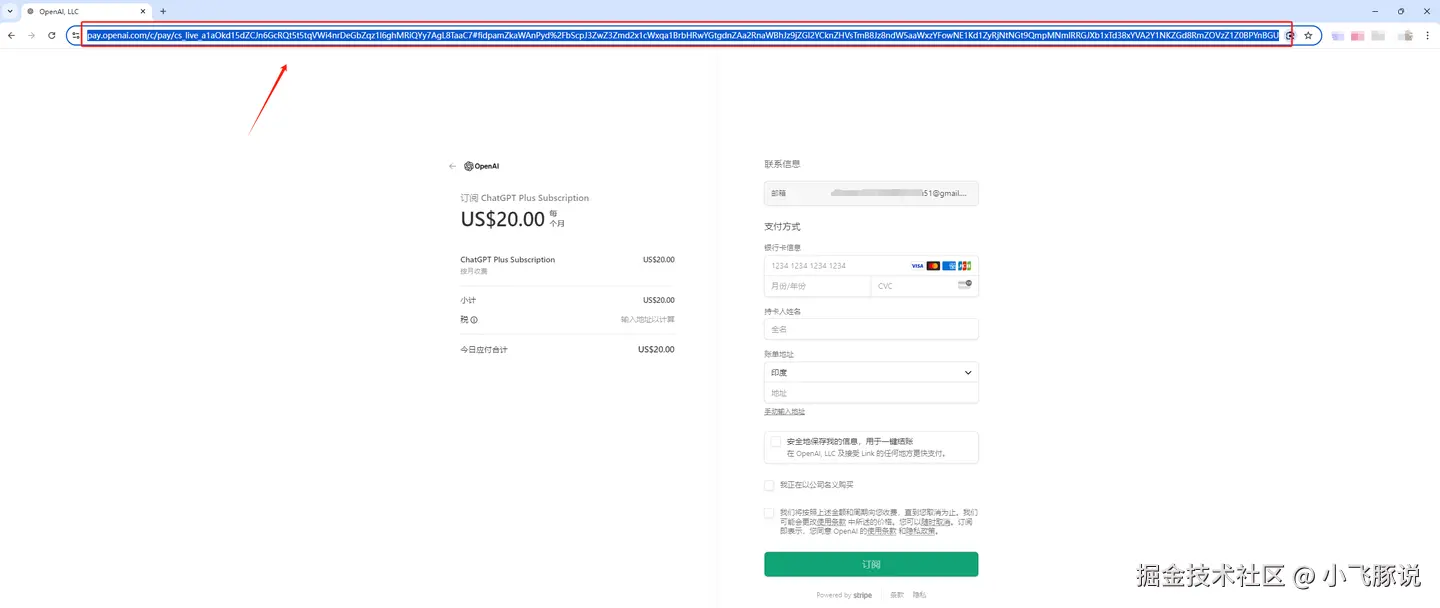Screen dimensions: 1440x608
Task: Click the browser forward arrow
Action: pos(31,35)
